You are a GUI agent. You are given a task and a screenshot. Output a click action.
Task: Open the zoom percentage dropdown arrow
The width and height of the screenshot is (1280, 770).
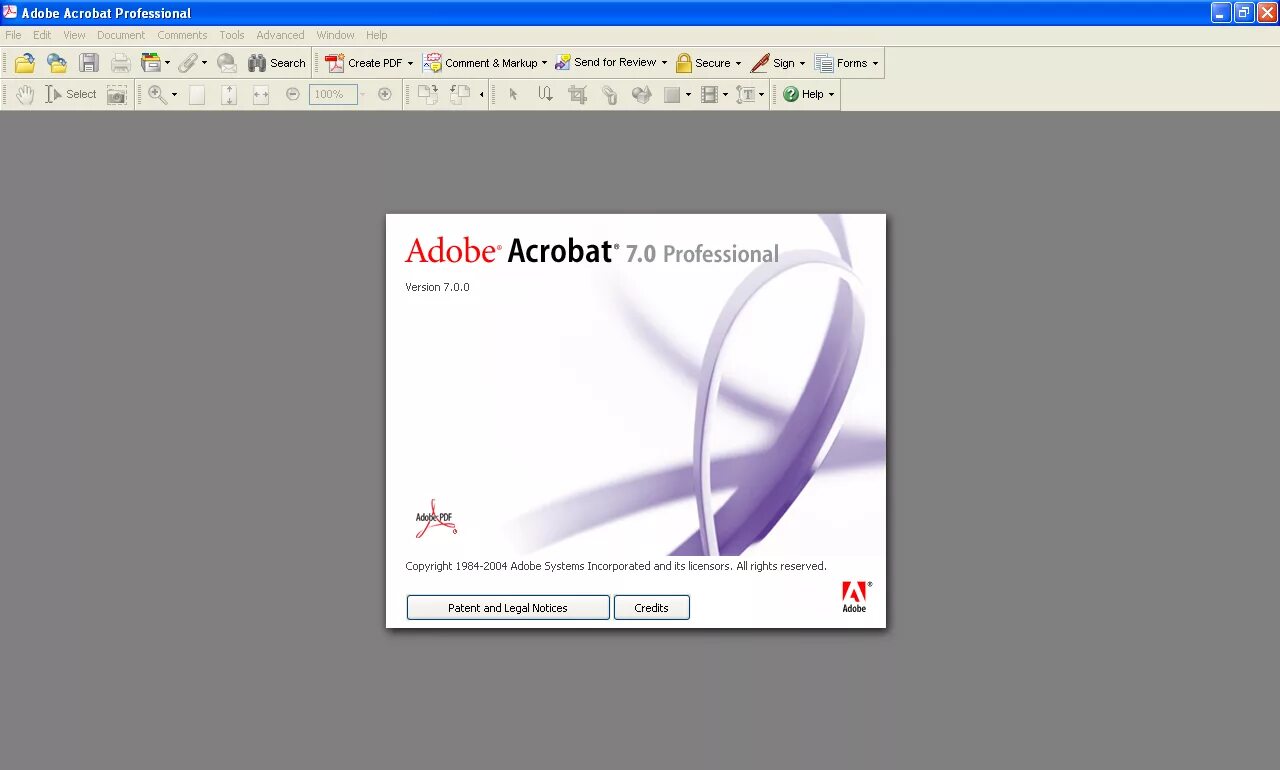coord(363,94)
